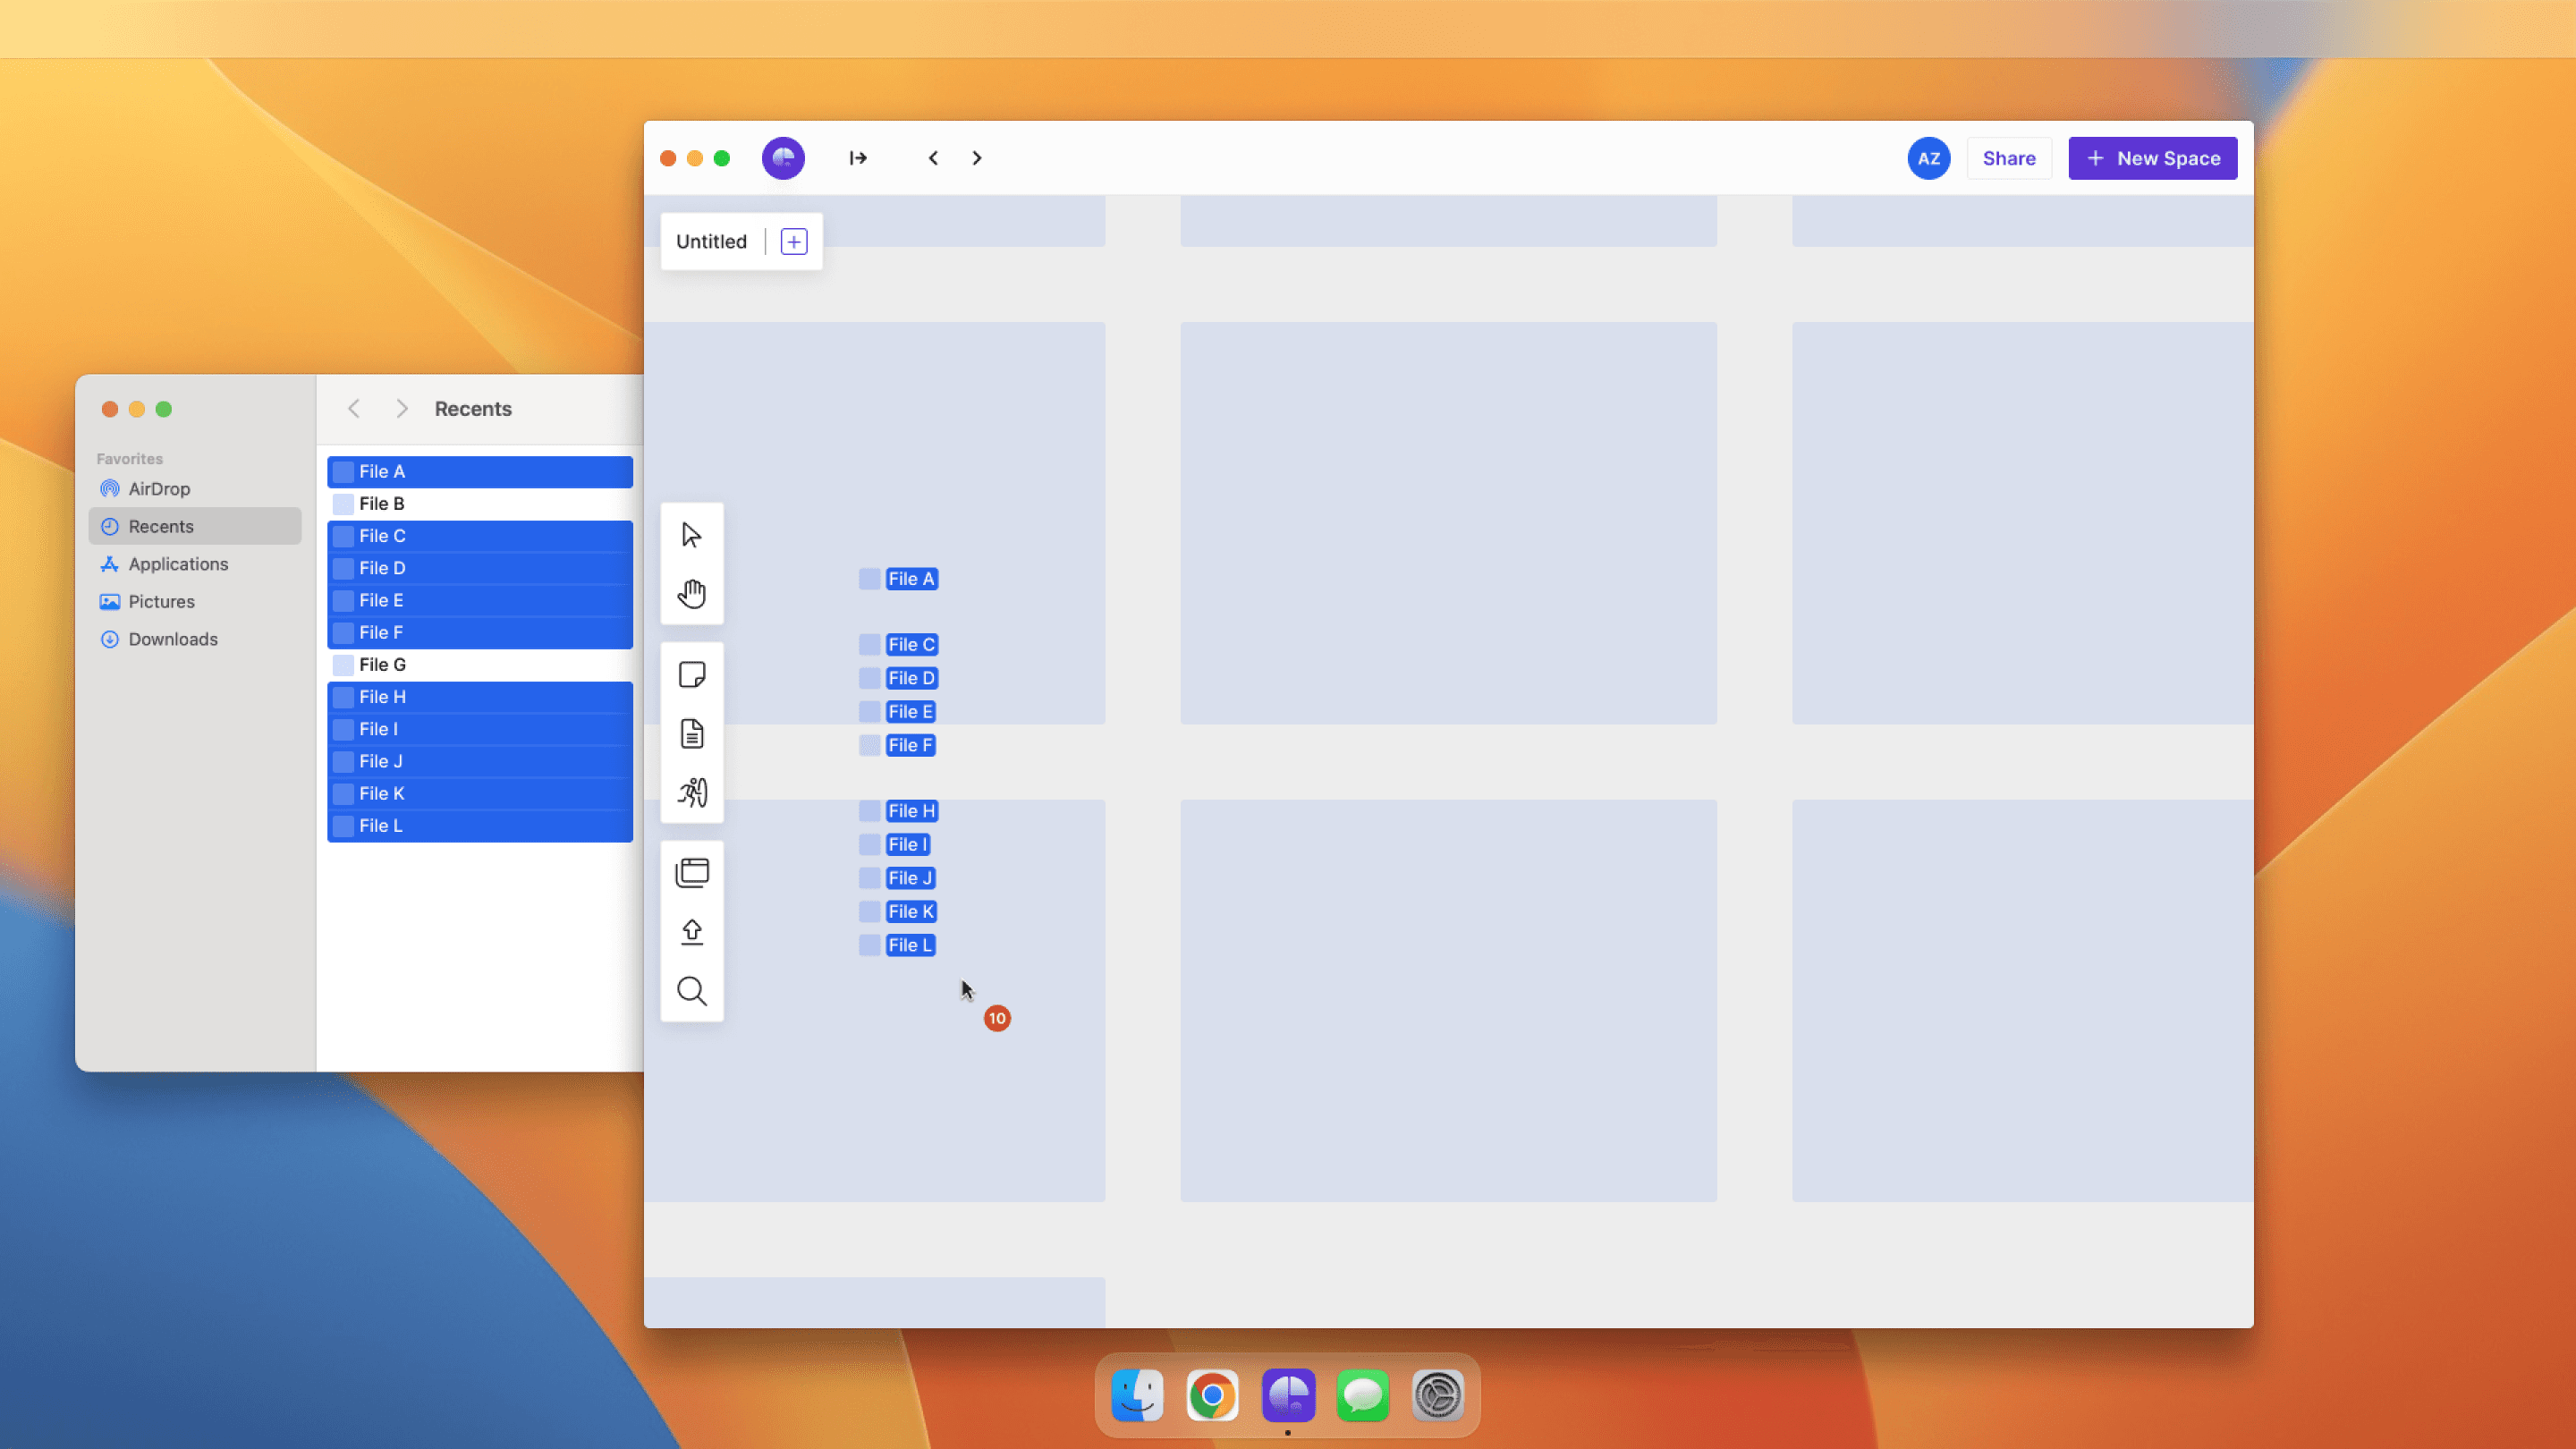Open the magnifier search tool

tap(691, 991)
